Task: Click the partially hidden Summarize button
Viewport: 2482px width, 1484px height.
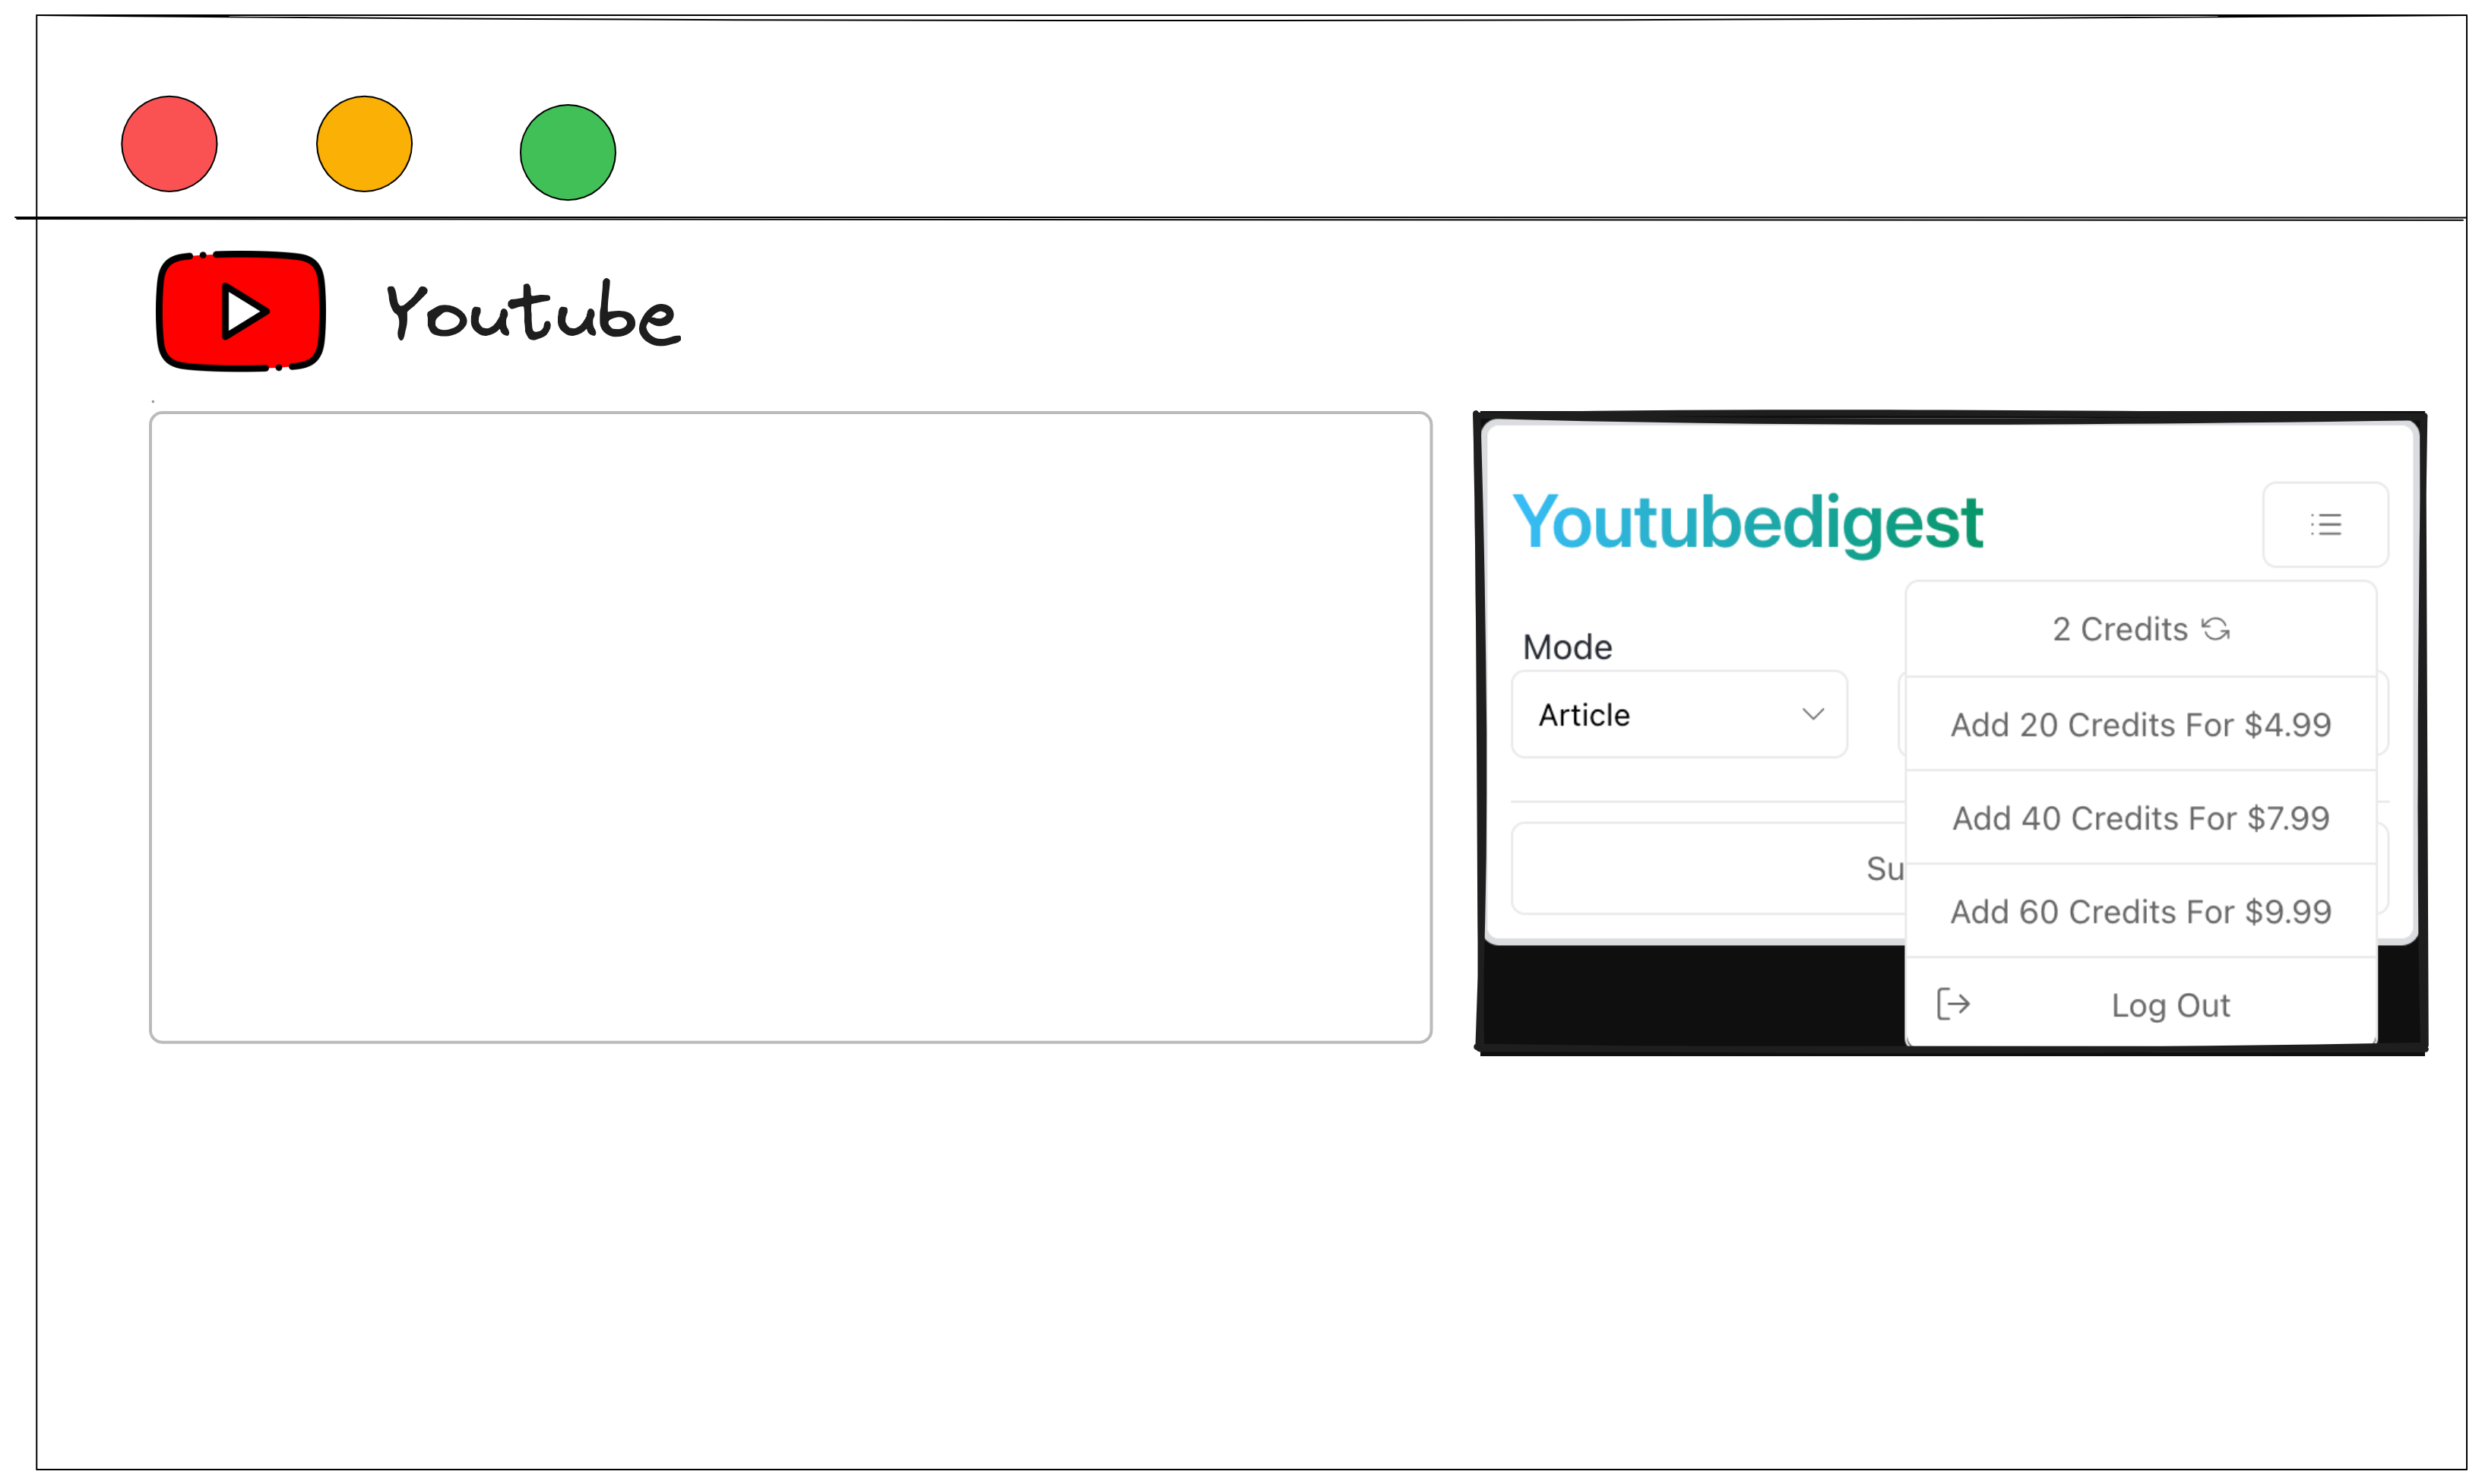Action: click(1709, 868)
